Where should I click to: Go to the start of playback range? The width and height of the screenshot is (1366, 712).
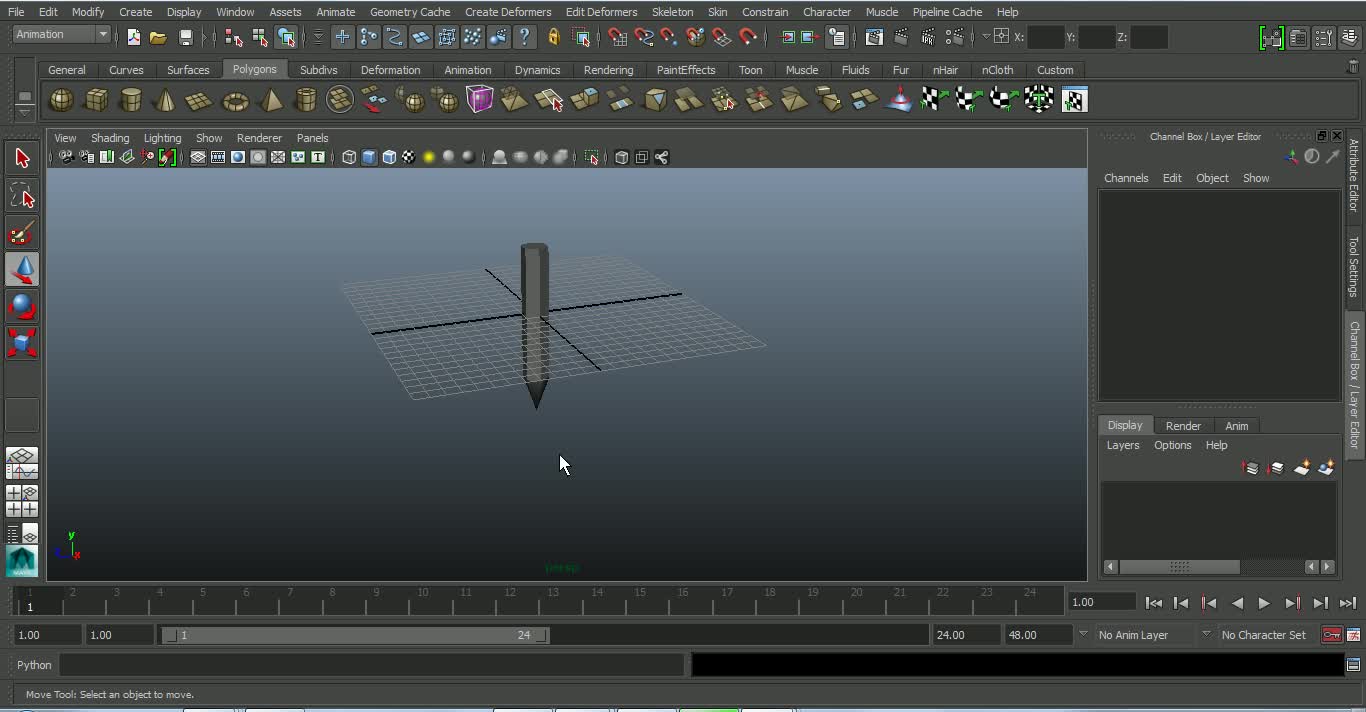(x=1153, y=603)
